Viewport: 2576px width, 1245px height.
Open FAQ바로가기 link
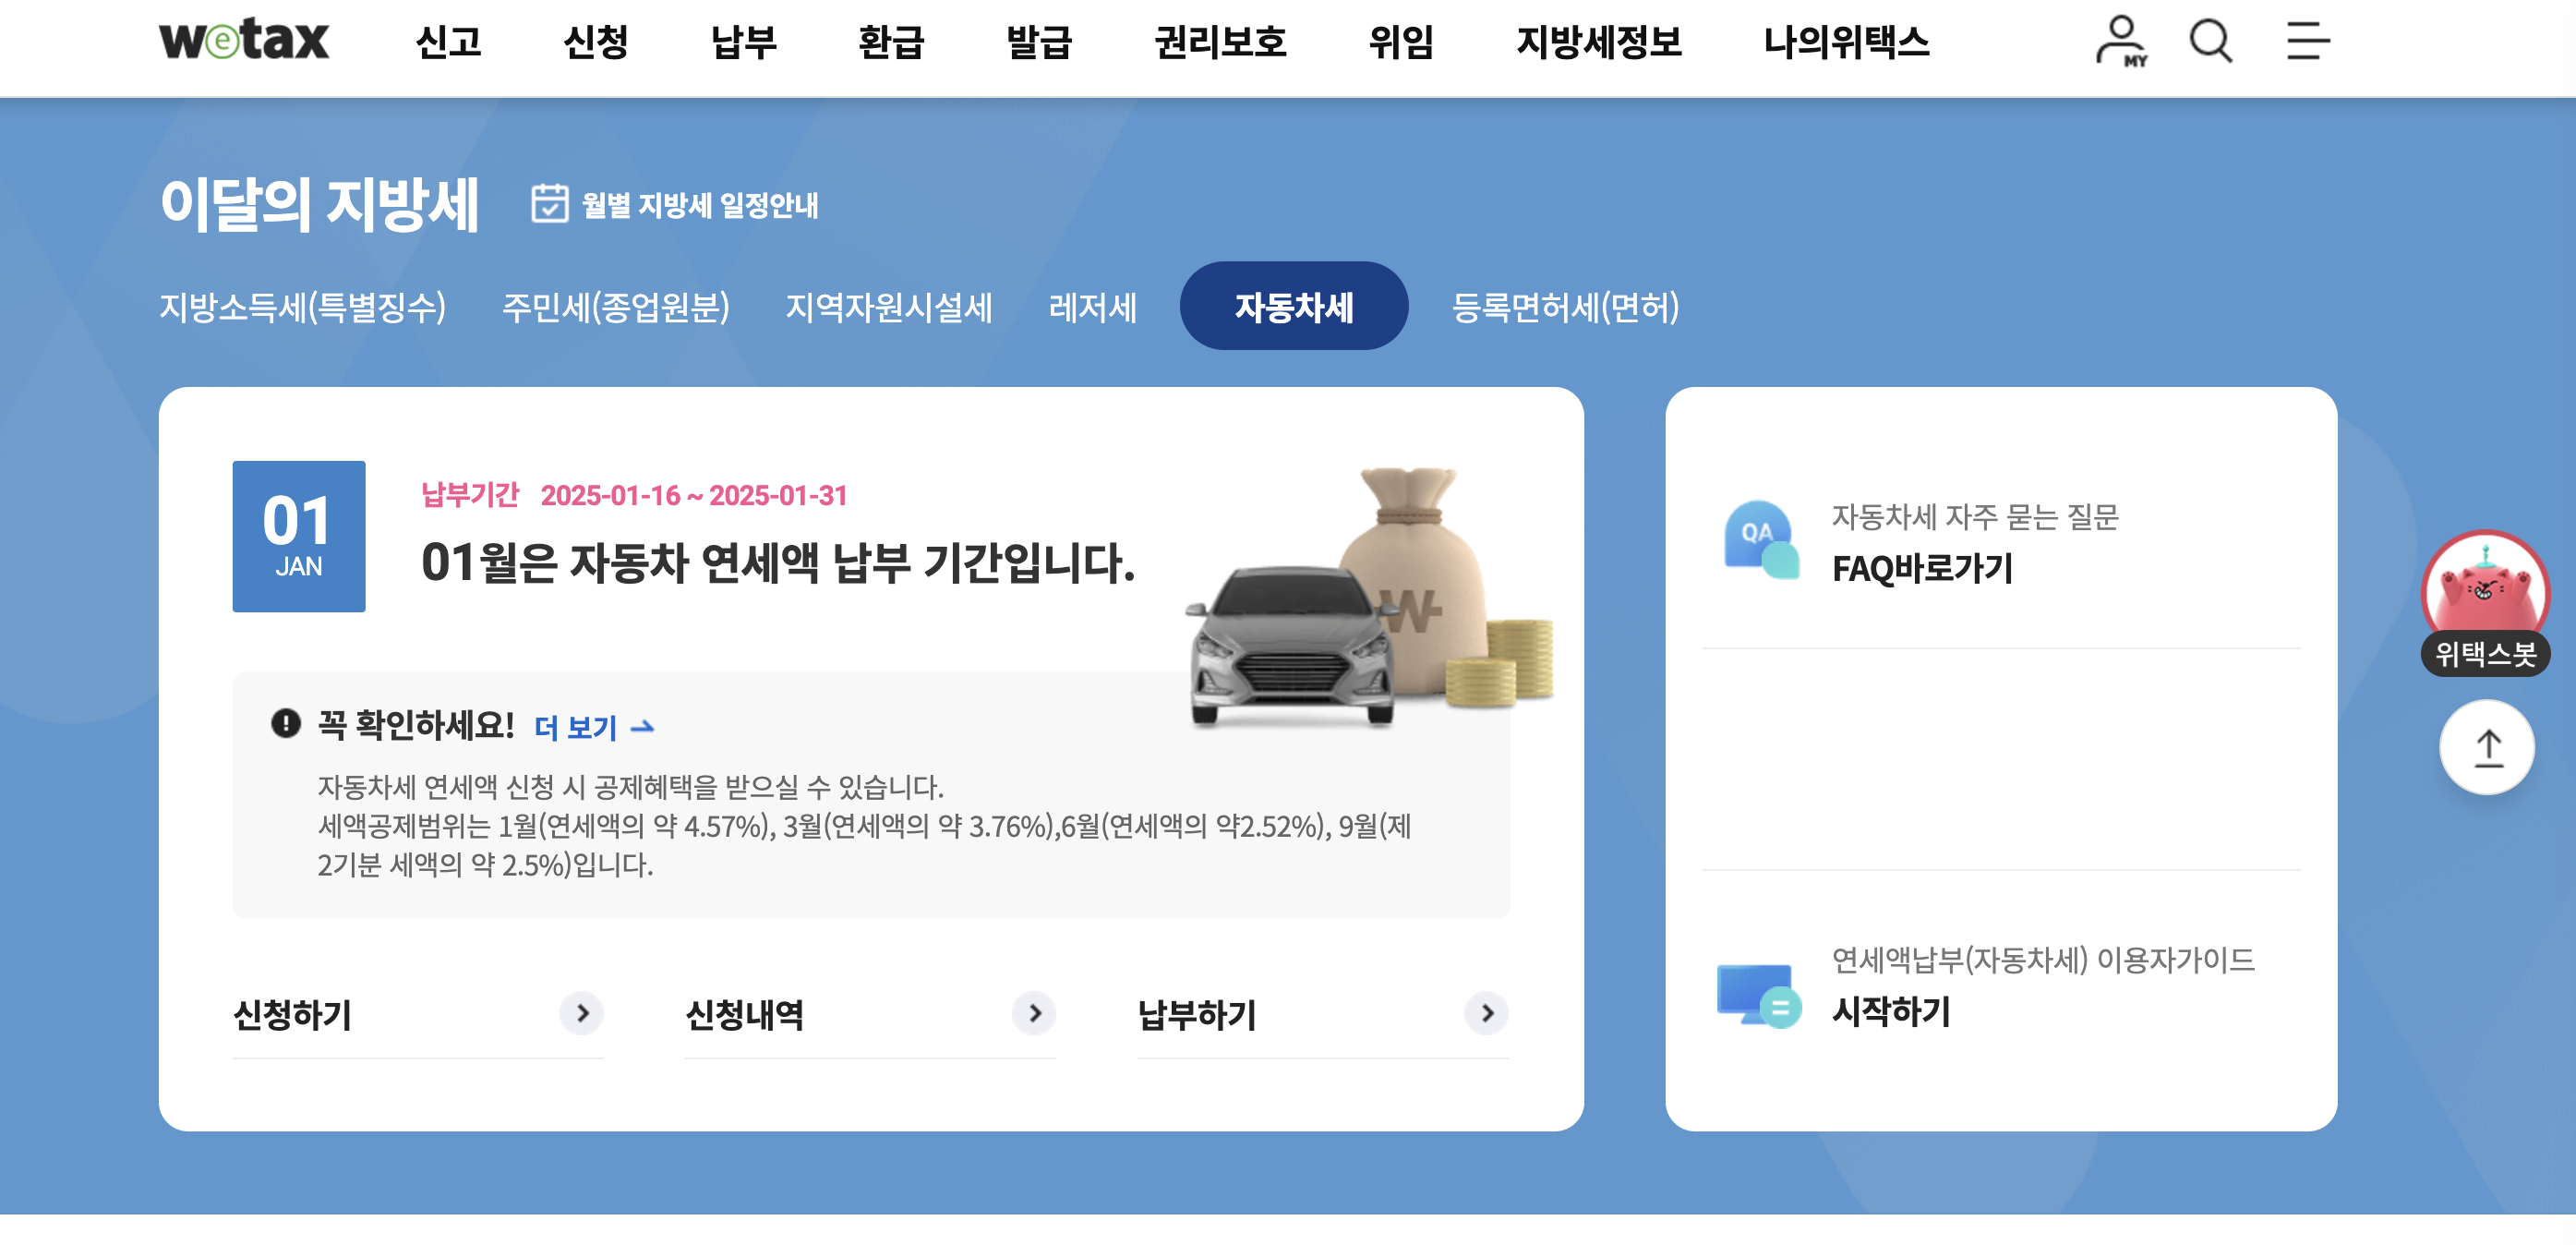coord(1921,568)
